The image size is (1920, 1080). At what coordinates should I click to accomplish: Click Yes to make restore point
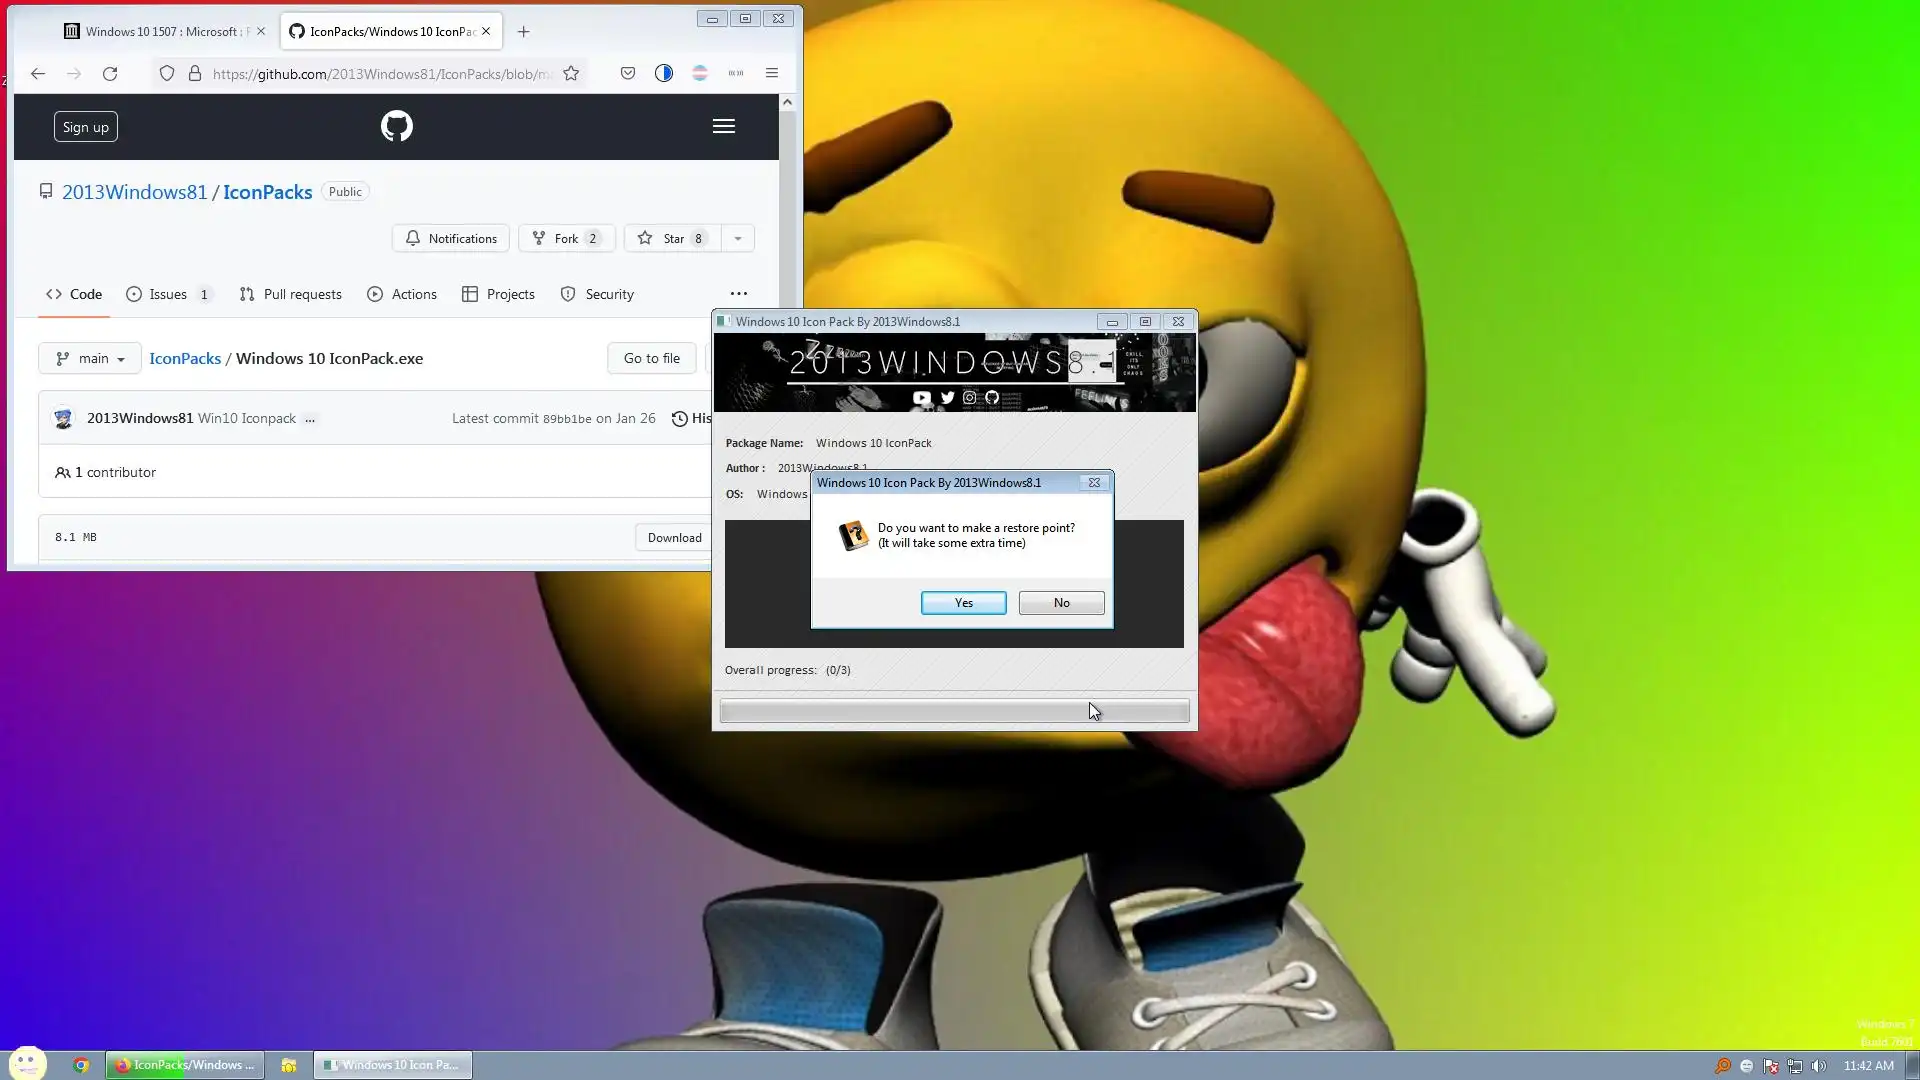[963, 603]
